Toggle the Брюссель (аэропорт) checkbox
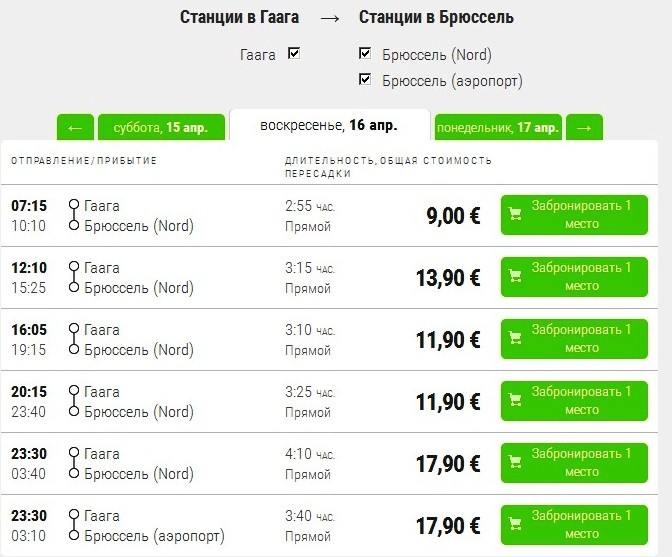Image resolution: width=672 pixels, height=557 pixels. 365,79
